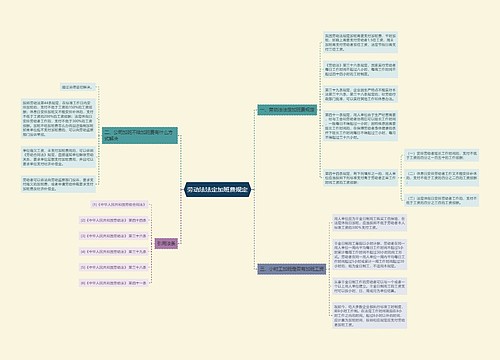Select the central node 劳动法法定加班费规定
The image size is (500, 360).
pyautogui.click(x=217, y=190)
